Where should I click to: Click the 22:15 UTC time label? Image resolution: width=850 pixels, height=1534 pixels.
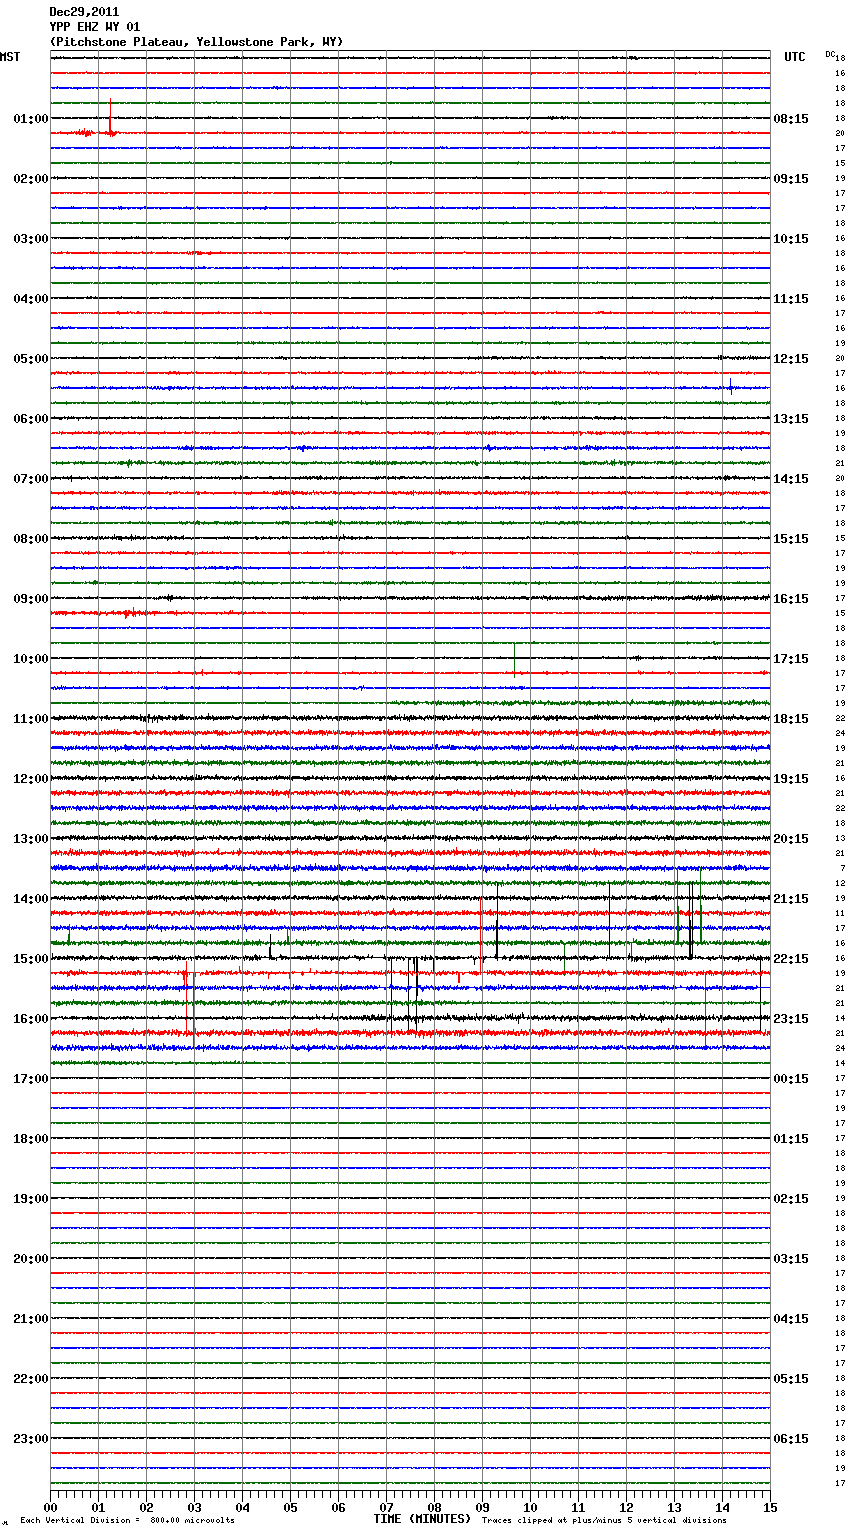tap(791, 959)
